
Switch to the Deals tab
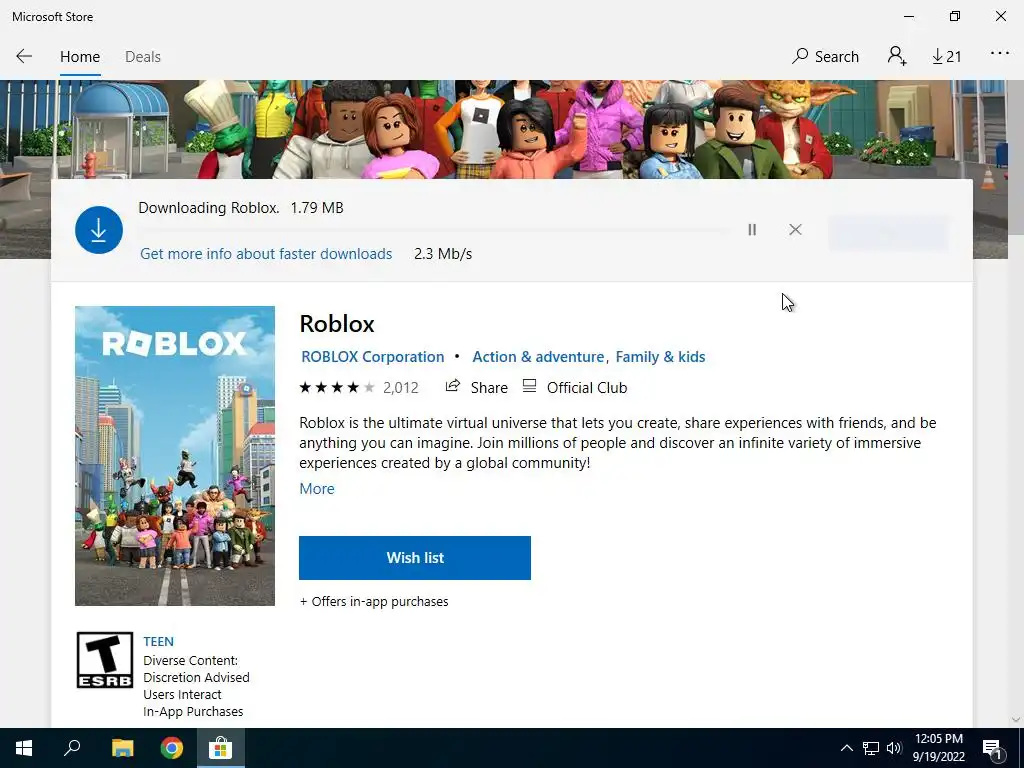[x=143, y=57]
